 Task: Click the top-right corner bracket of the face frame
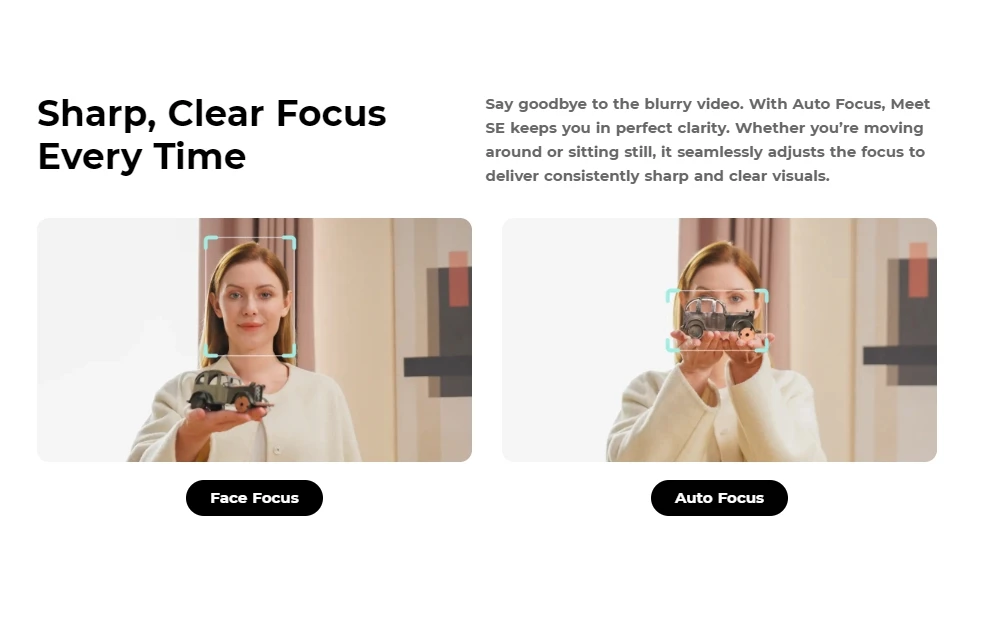tap(290, 242)
